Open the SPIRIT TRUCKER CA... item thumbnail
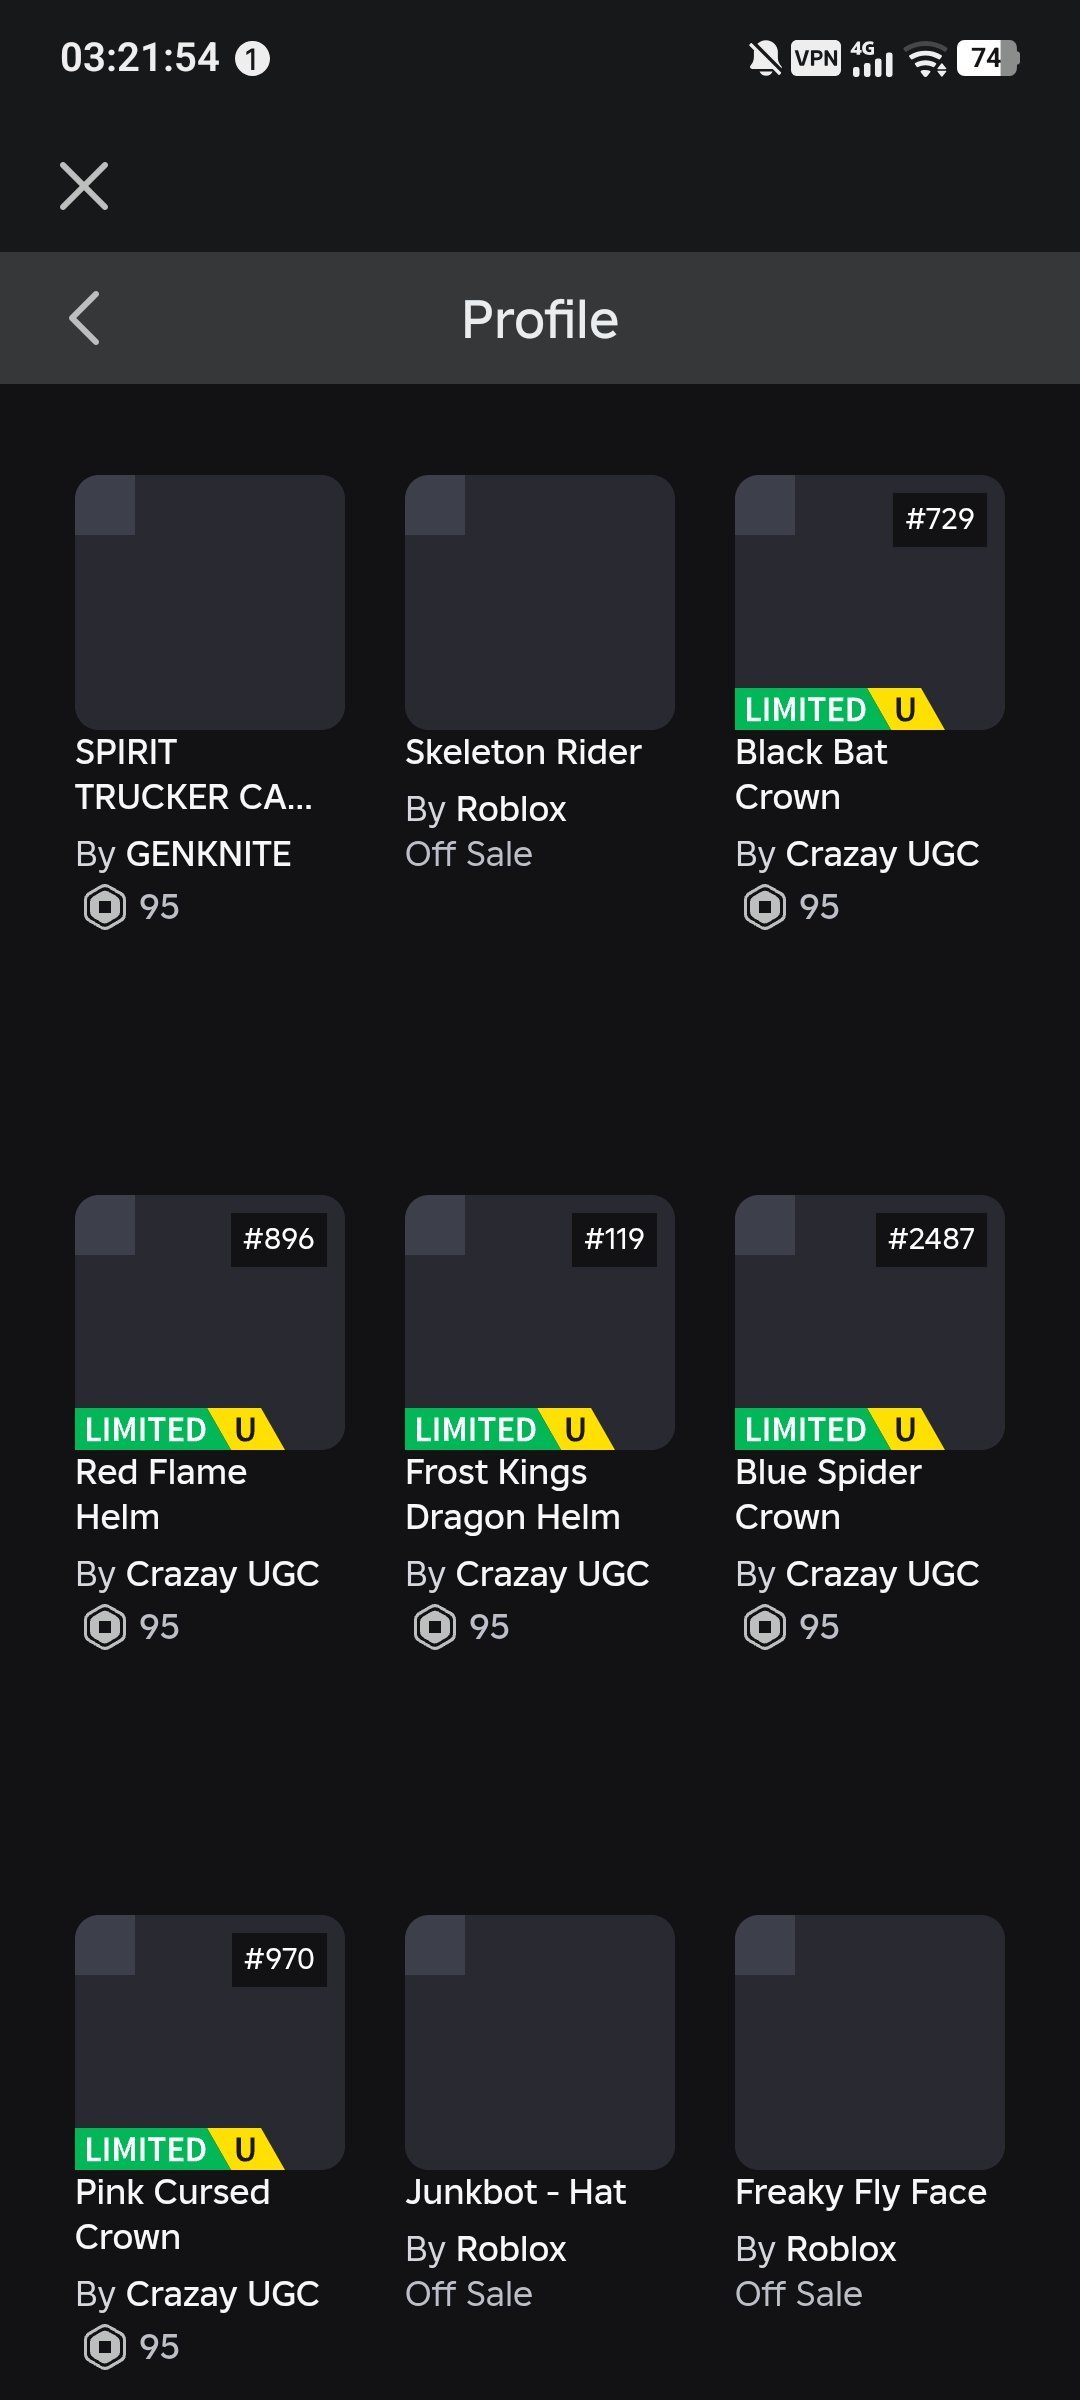 (210, 602)
